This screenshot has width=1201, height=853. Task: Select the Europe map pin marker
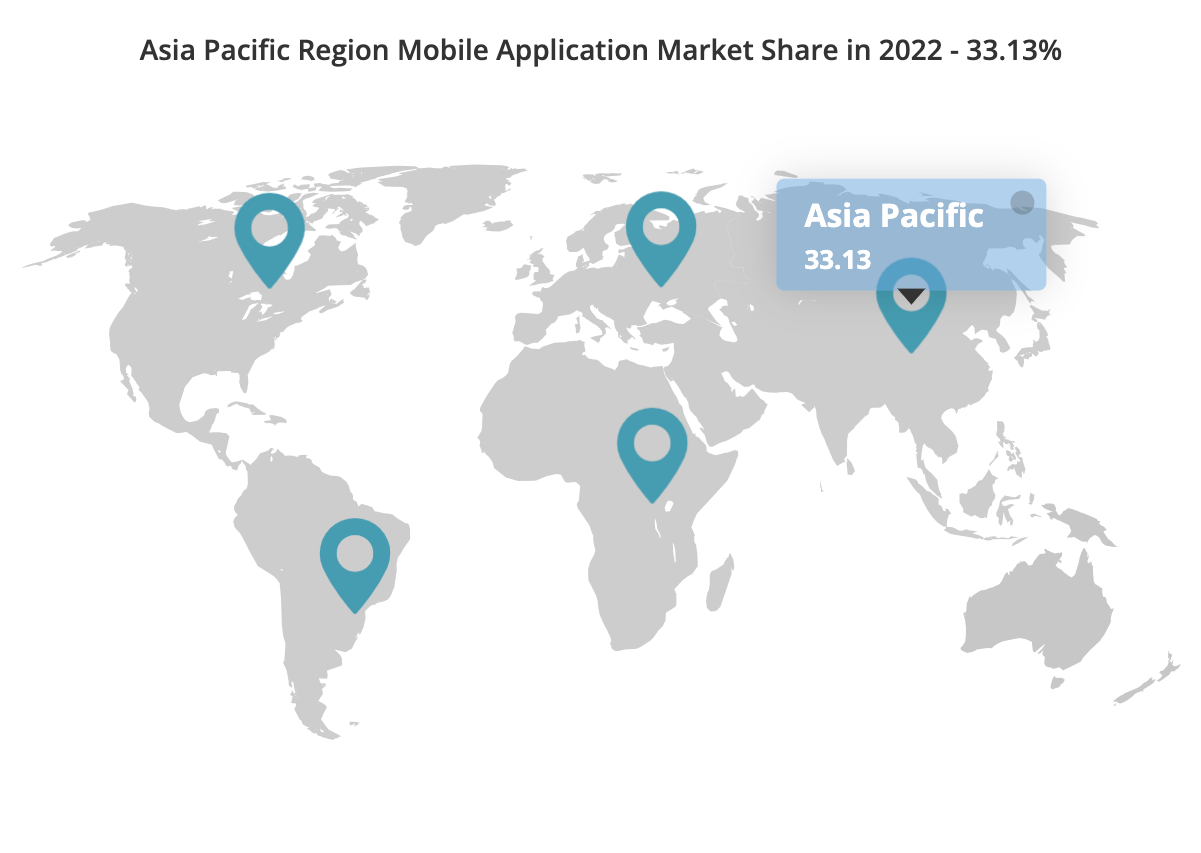[x=661, y=237]
